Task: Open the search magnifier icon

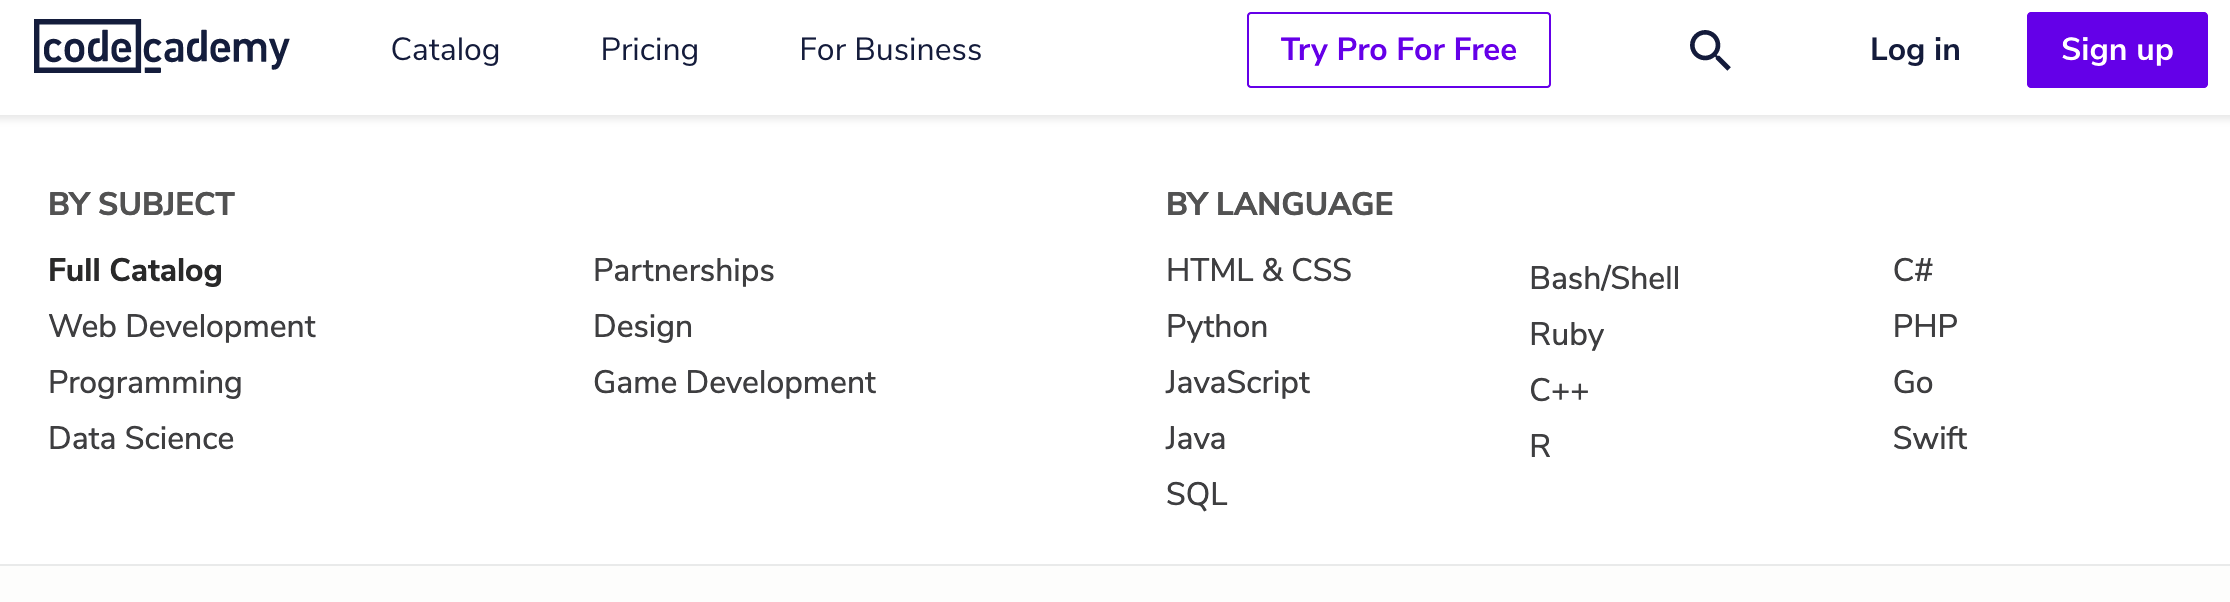Action: [x=1709, y=50]
